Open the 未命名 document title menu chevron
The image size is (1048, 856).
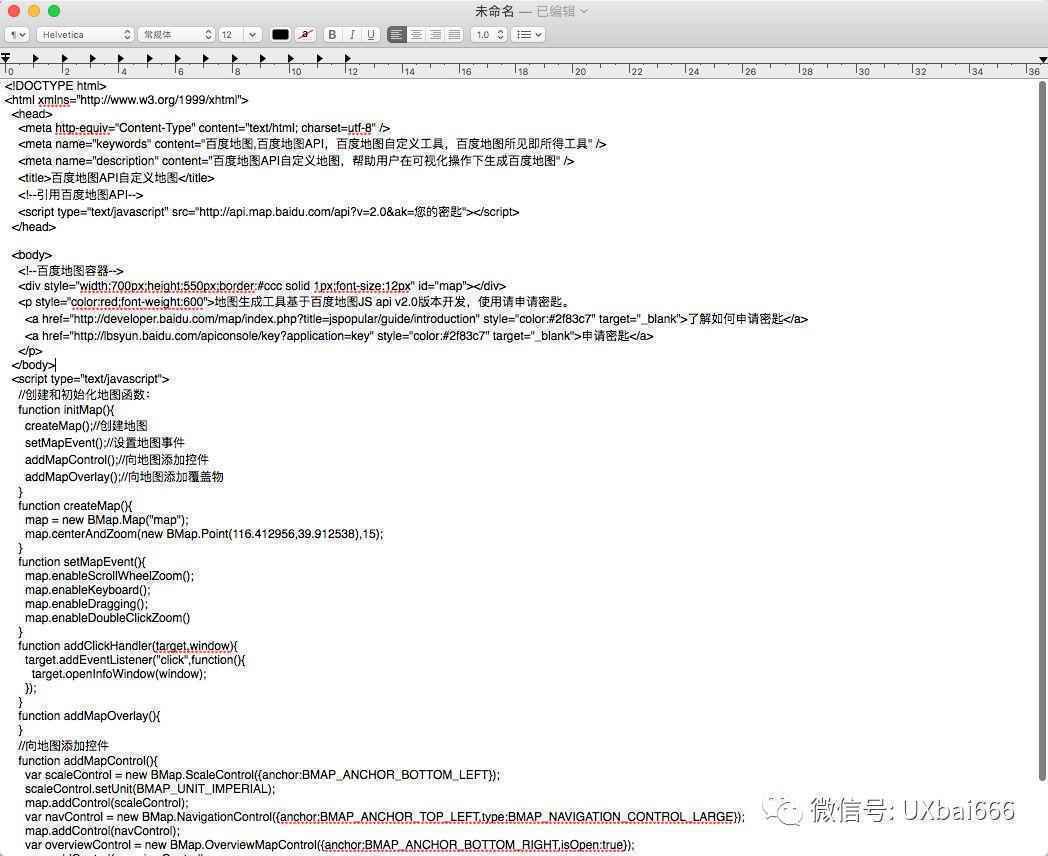pos(584,11)
